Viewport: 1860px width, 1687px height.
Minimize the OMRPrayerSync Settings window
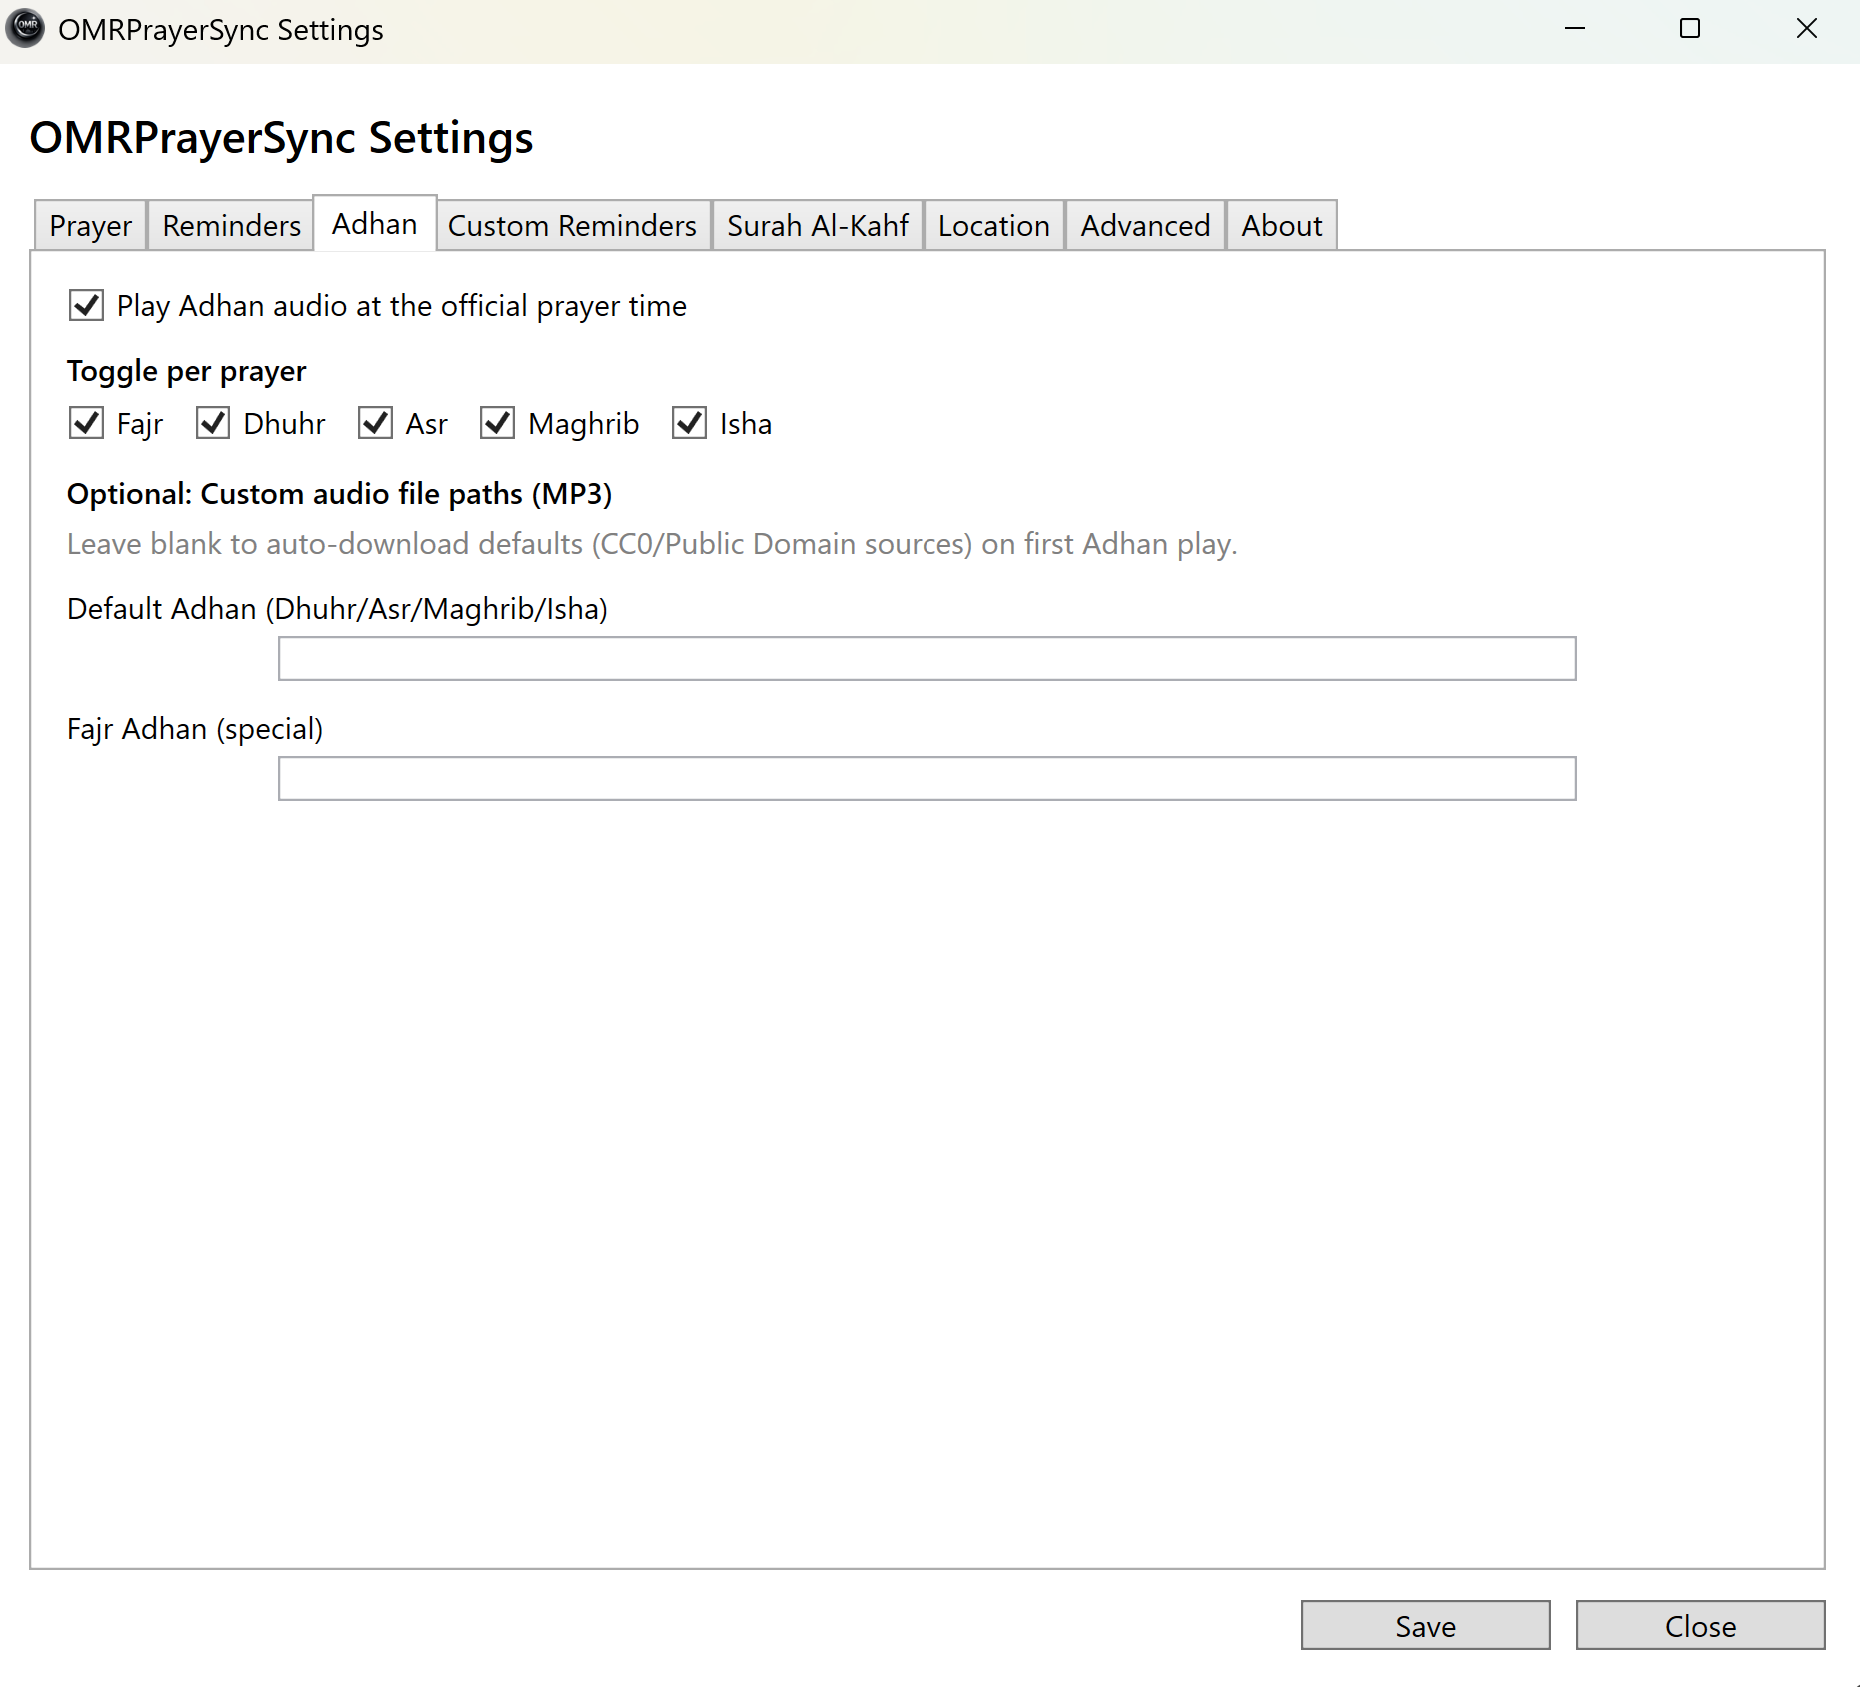(x=1575, y=29)
